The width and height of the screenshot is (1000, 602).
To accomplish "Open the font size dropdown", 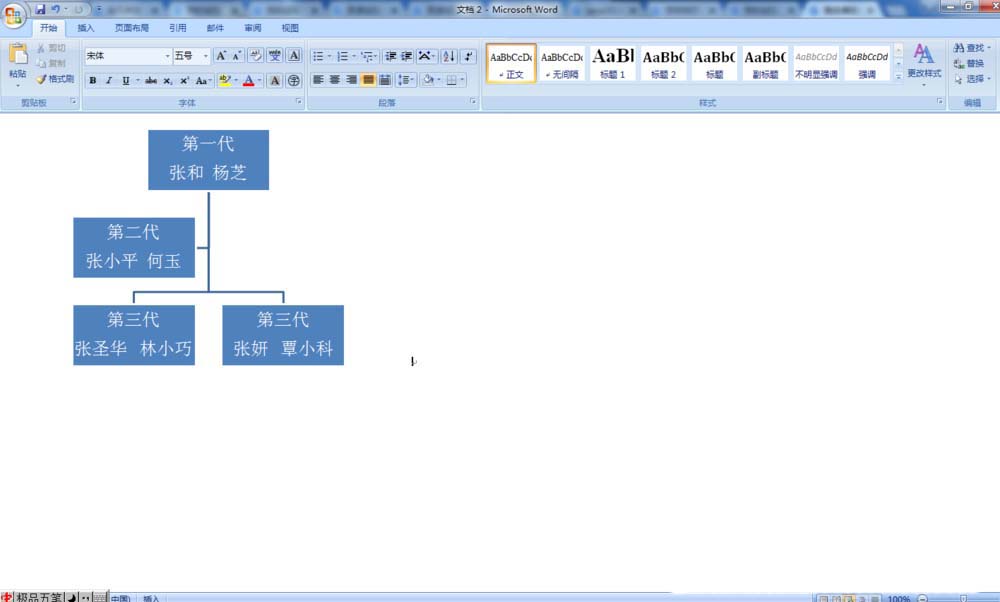I will click(x=205, y=56).
